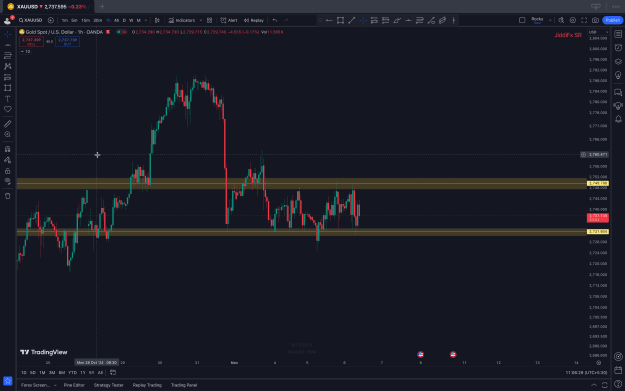Viewport: 625px width, 391px height.
Task: Open chart settings gear icon
Action: (x=573, y=20)
